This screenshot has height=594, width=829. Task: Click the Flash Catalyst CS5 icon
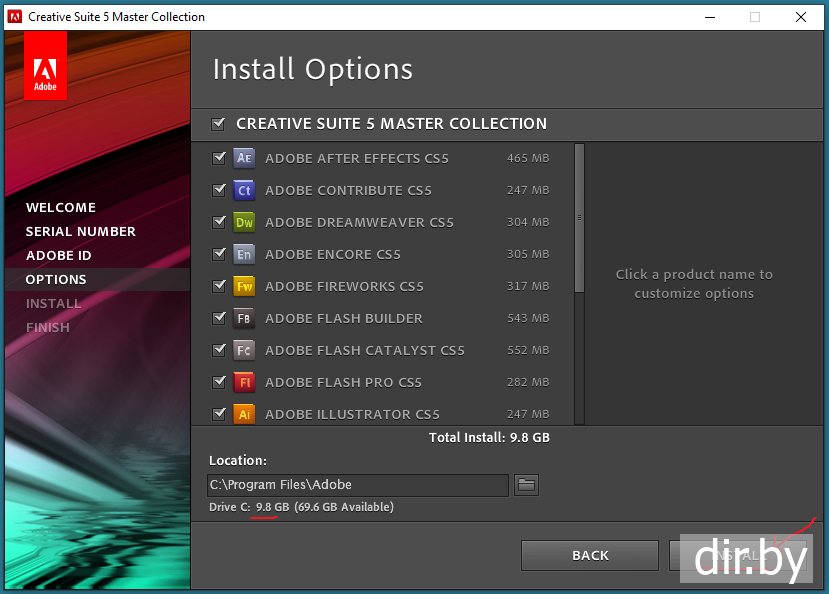(244, 350)
